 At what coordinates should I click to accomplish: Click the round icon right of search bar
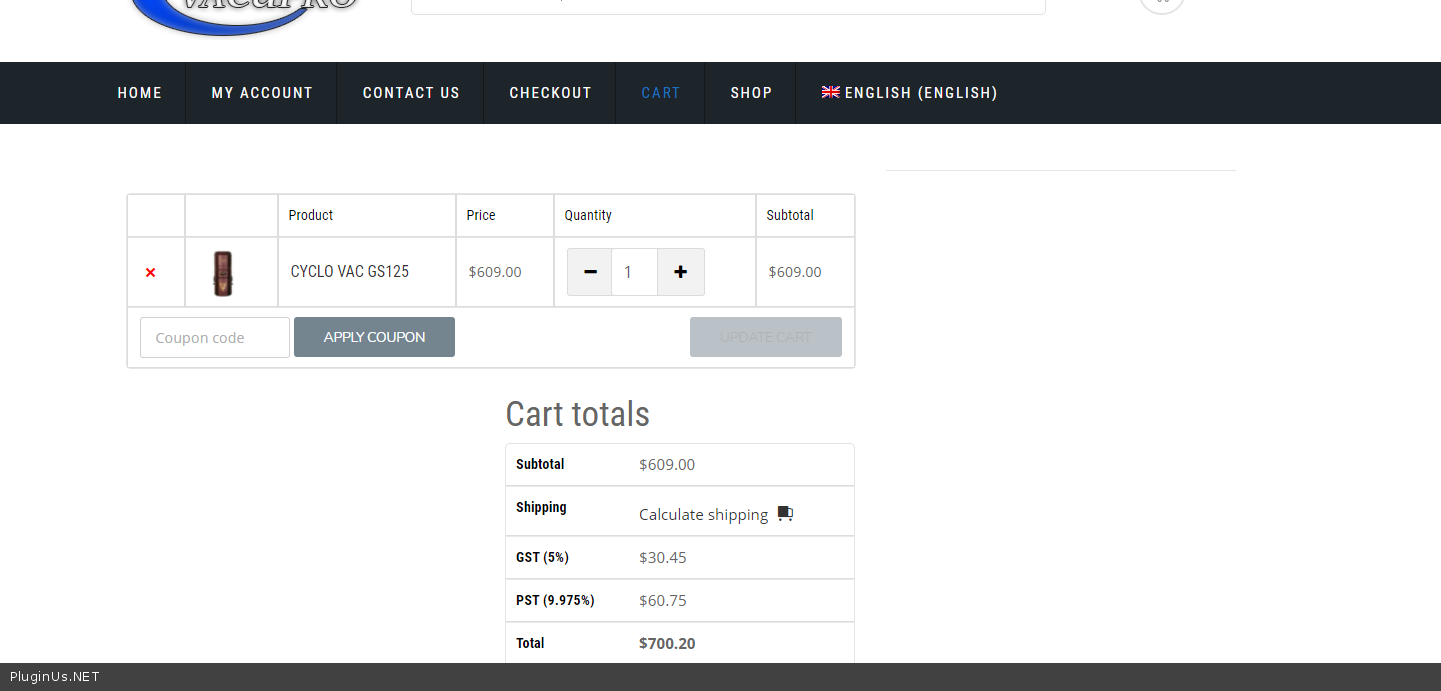coord(1161,5)
